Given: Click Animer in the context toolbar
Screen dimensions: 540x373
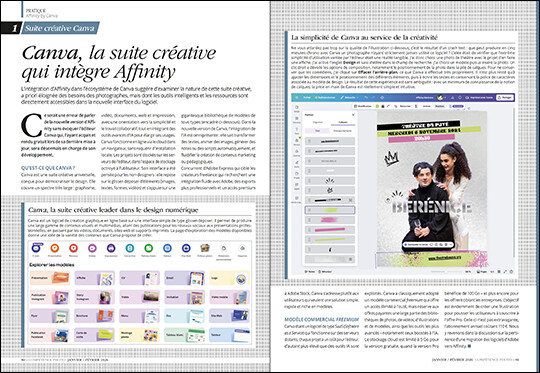Looking at the screenshot, I should point(426,106).
